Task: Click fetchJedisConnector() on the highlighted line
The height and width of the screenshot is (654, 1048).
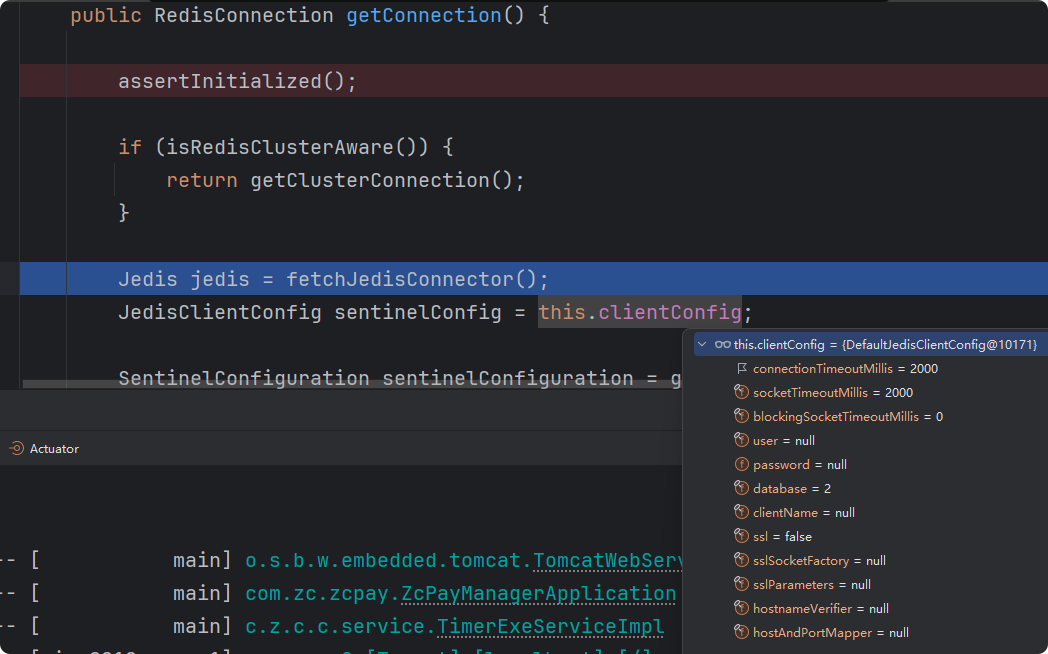Action: pos(411,279)
